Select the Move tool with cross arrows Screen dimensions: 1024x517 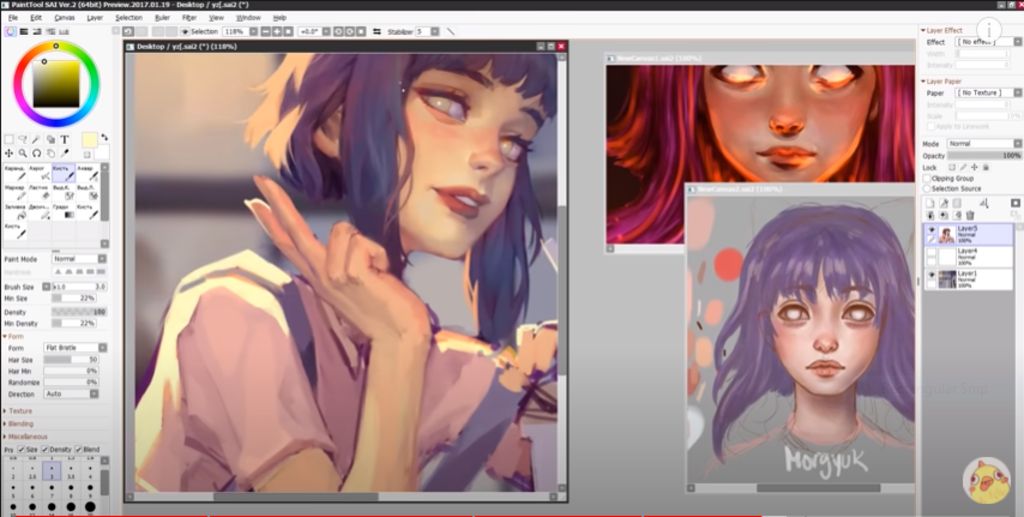click(9, 154)
